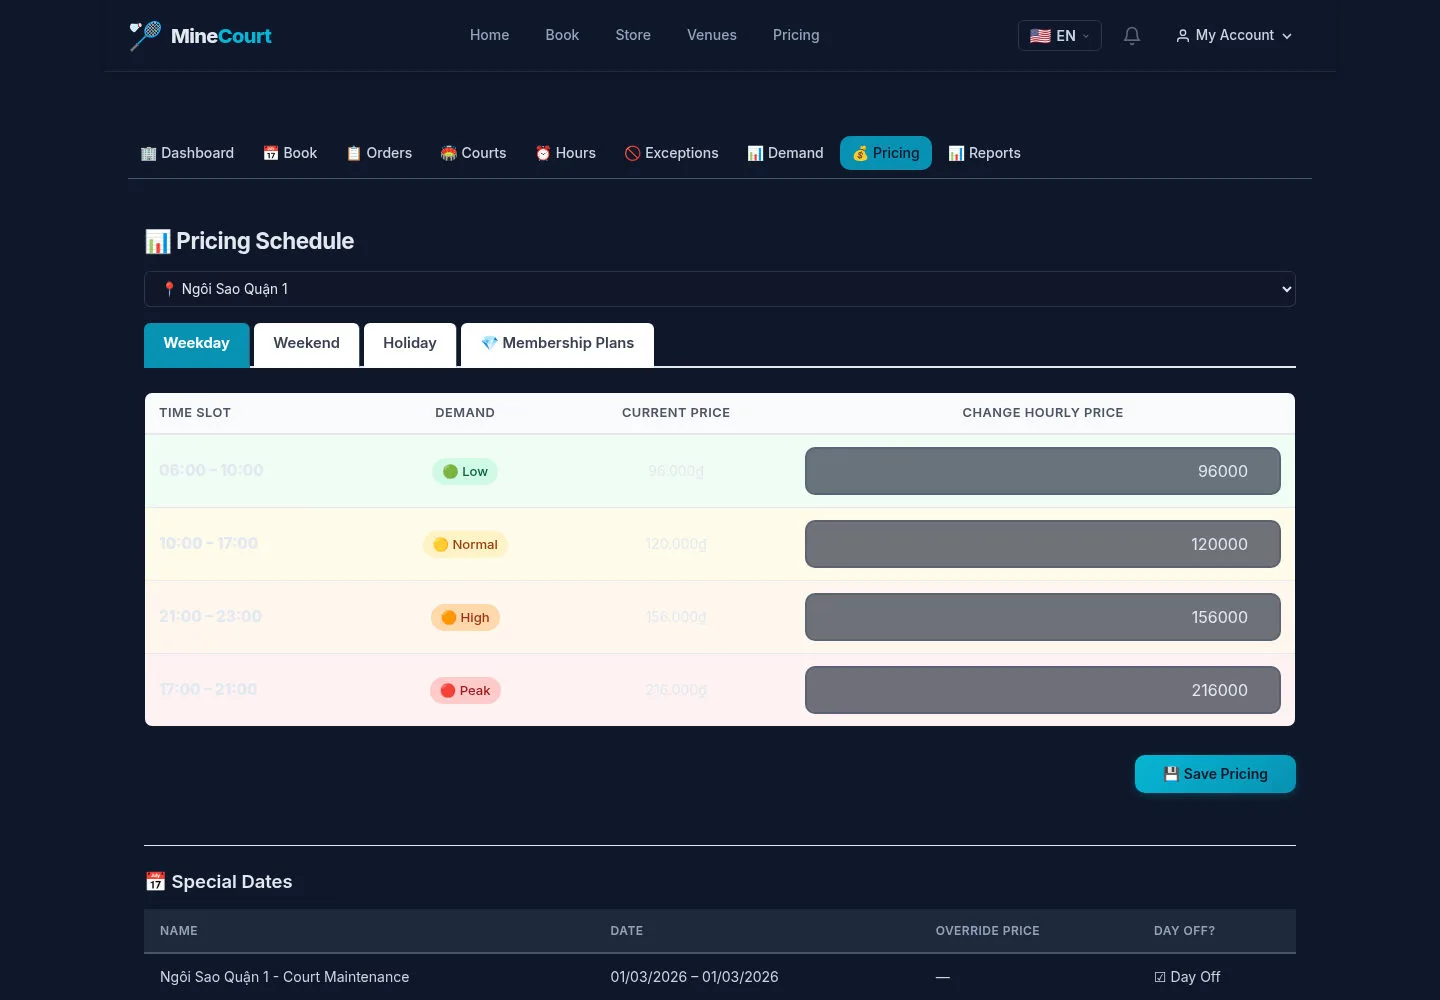Open the Membership Plans tab

click(x=557, y=344)
